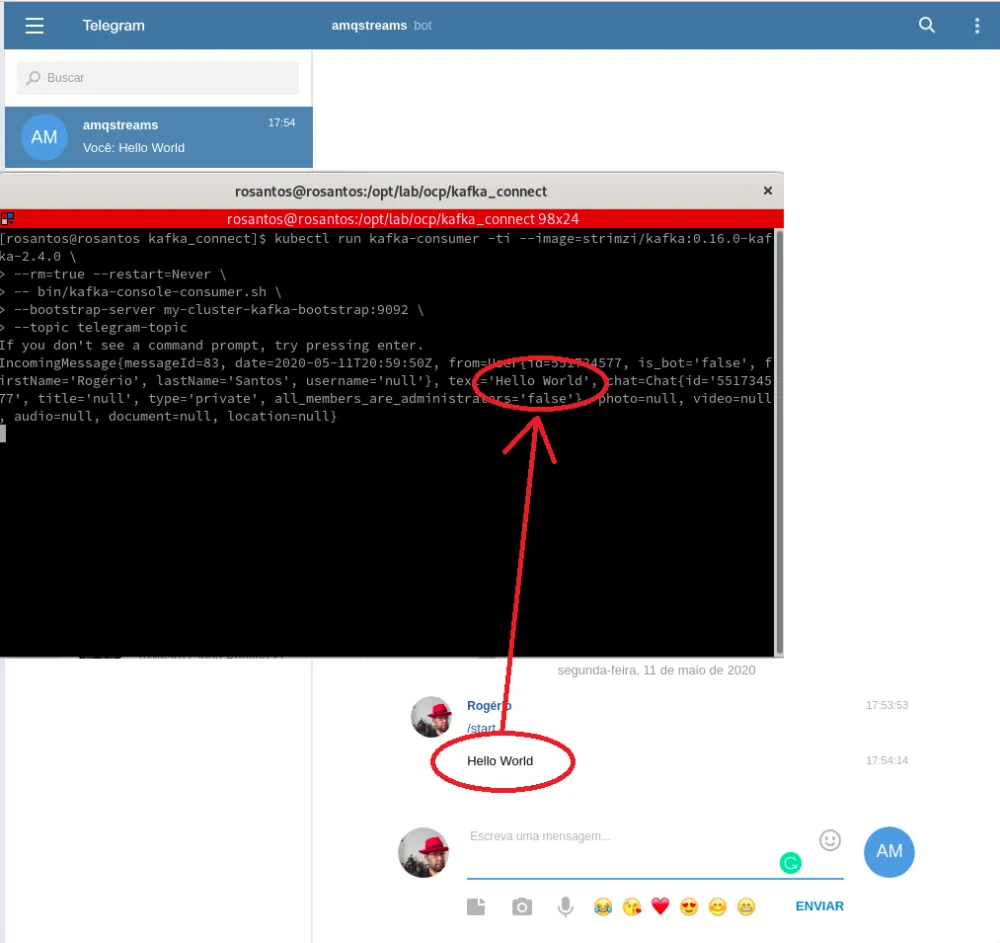Open the emoji picker beside message field
Image resolution: width=1000 pixels, height=943 pixels.
831,841
